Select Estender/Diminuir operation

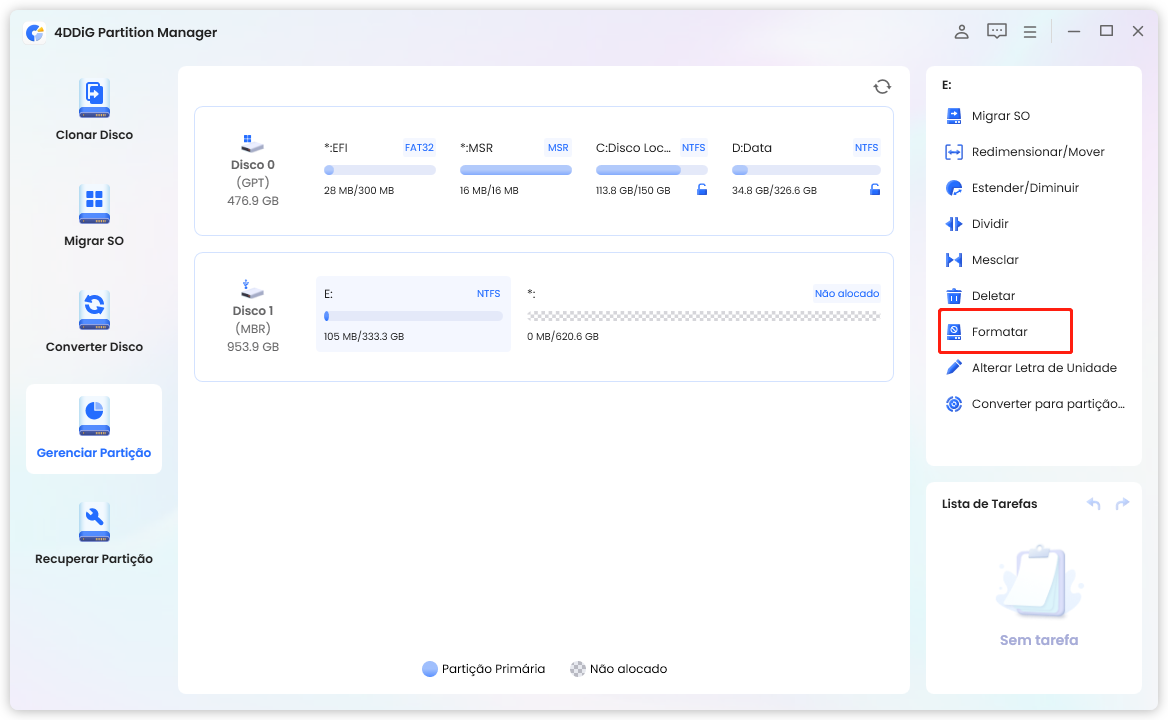[1024, 188]
